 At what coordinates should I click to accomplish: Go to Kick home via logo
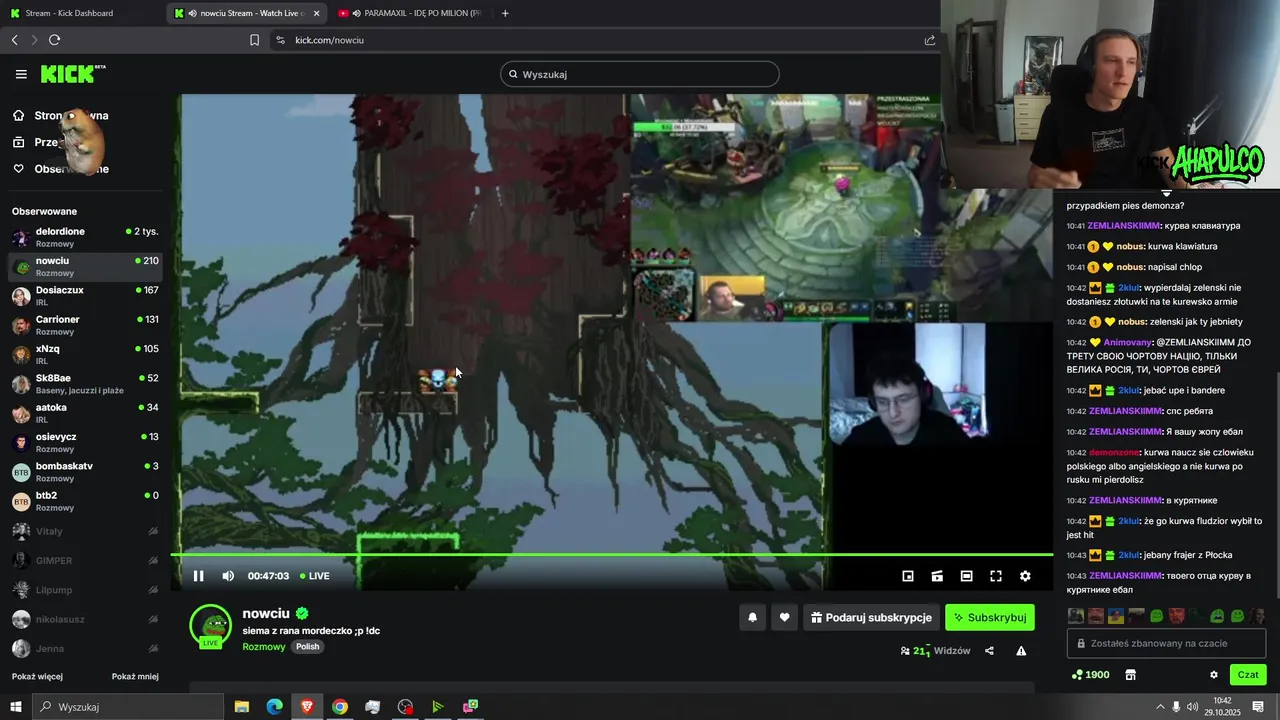click(72, 74)
